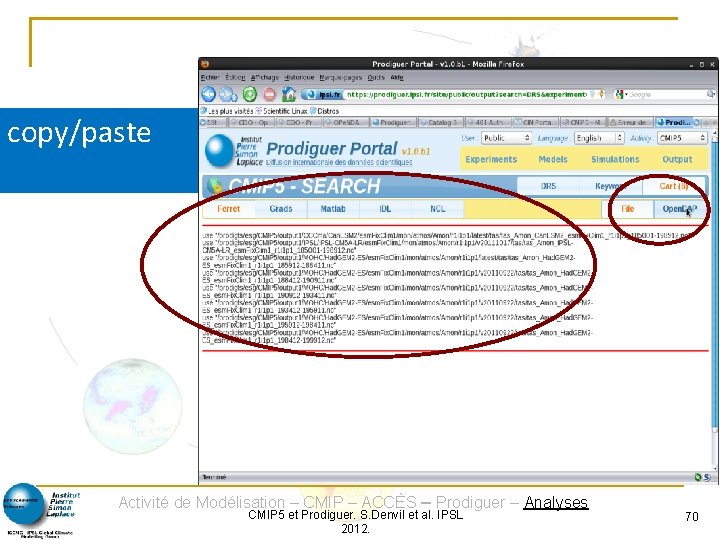Open 'Les plus visités' bookmark
This screenshot has height=540, width=720.
click(x=227, y=111)
